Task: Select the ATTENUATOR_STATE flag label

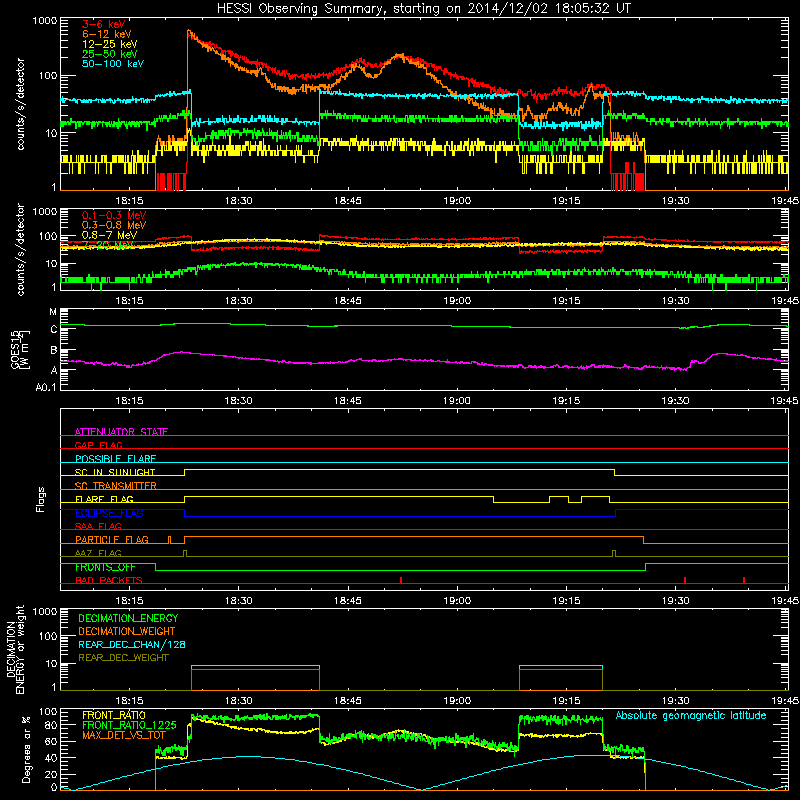Action: (x=121, y=432)
